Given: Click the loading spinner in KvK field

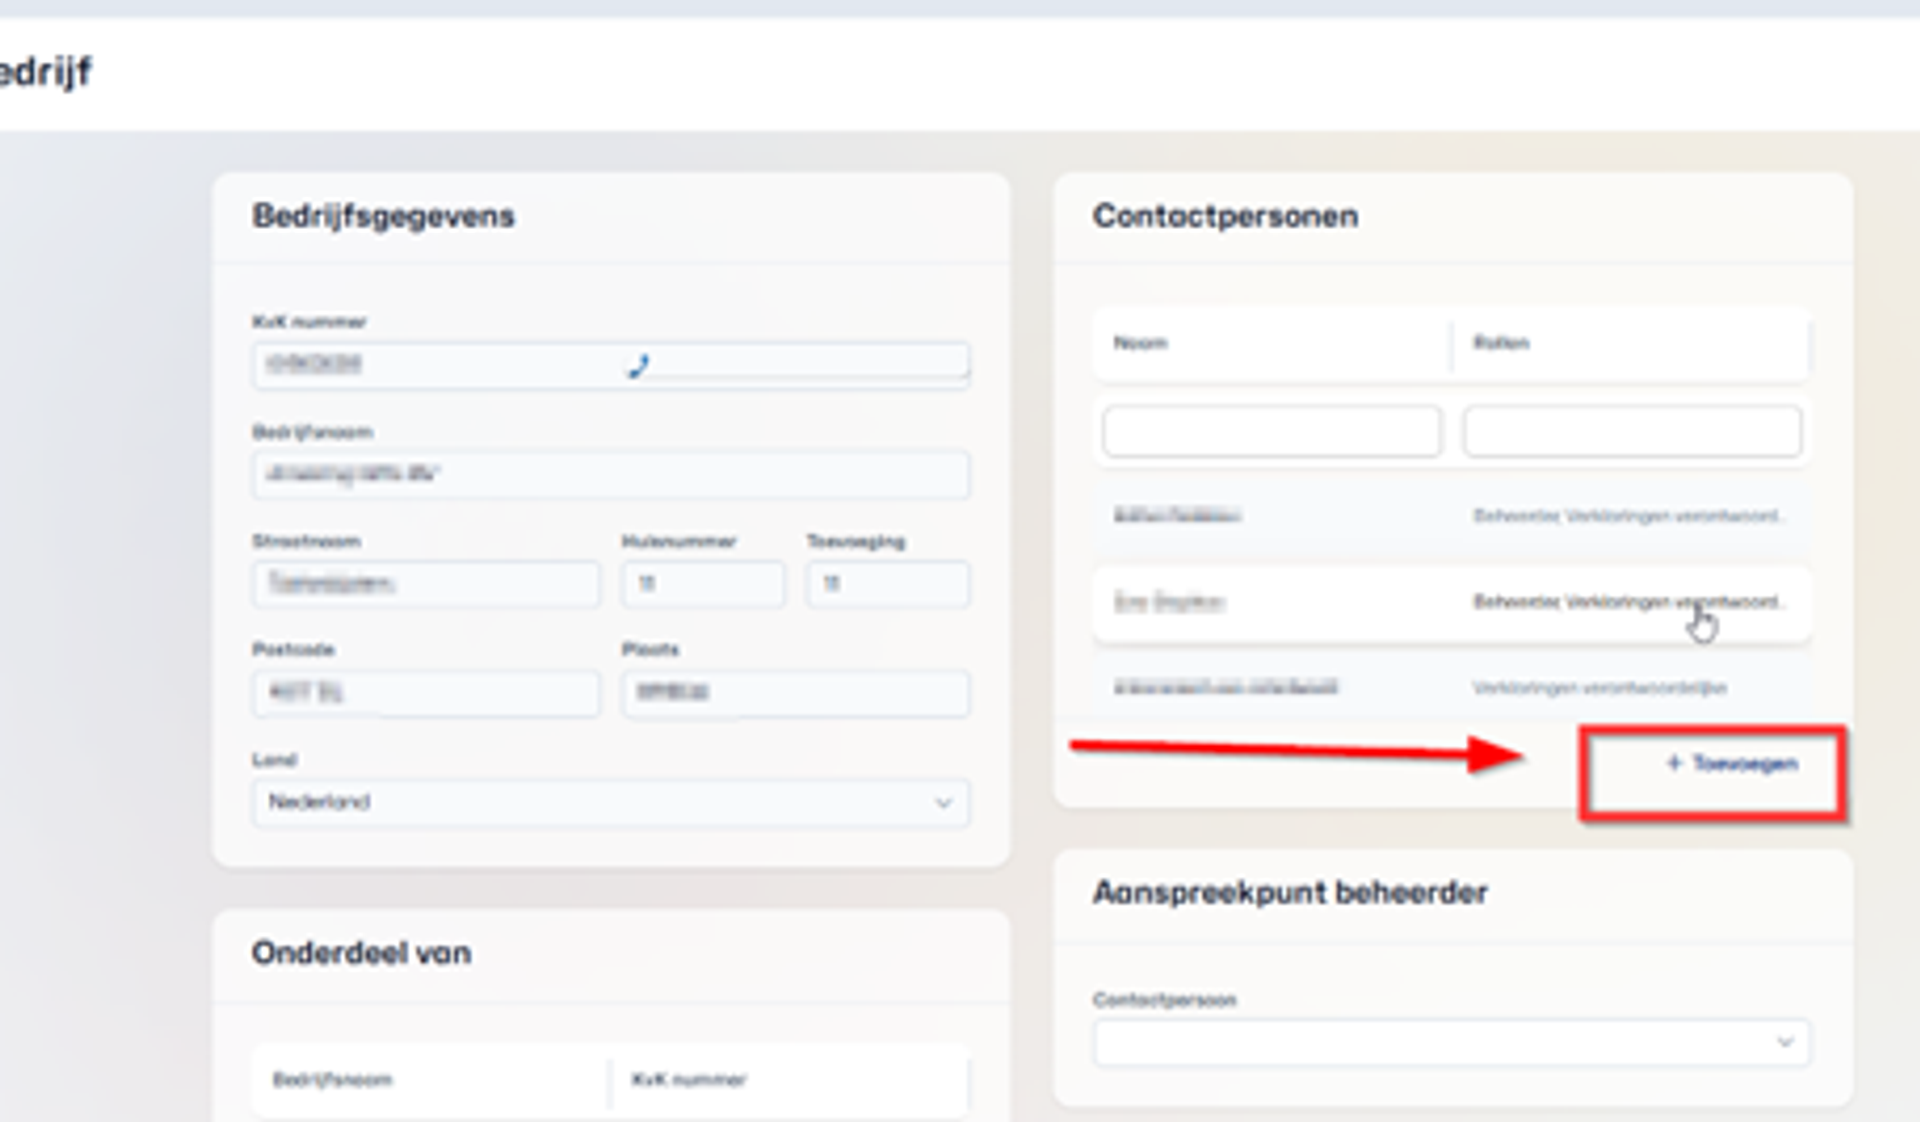Looking at the screenshot, I should tap(638, 366).
